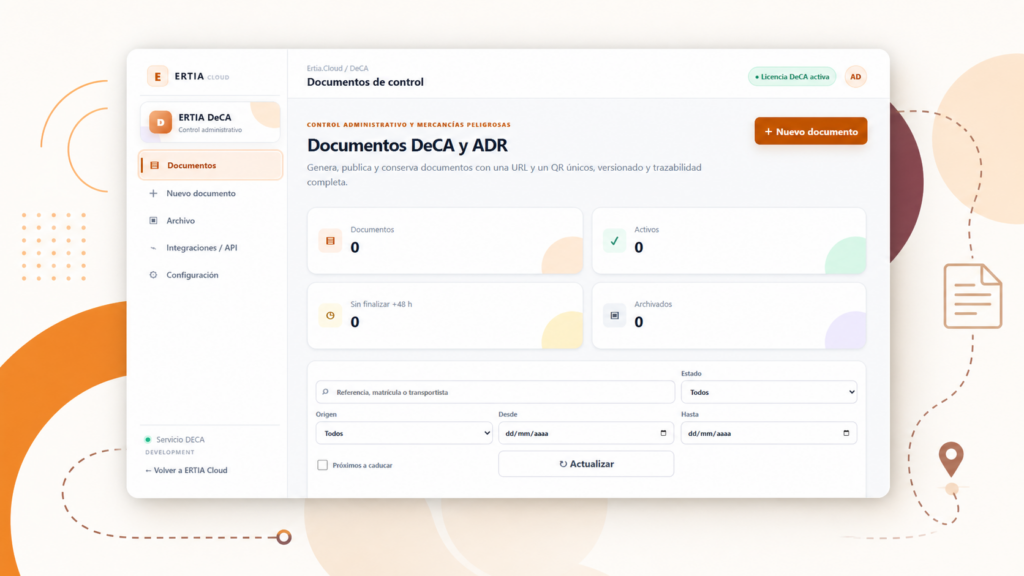Click the clock icon for Sin finalizar +48 h
1024x576 pixels.
330,315
